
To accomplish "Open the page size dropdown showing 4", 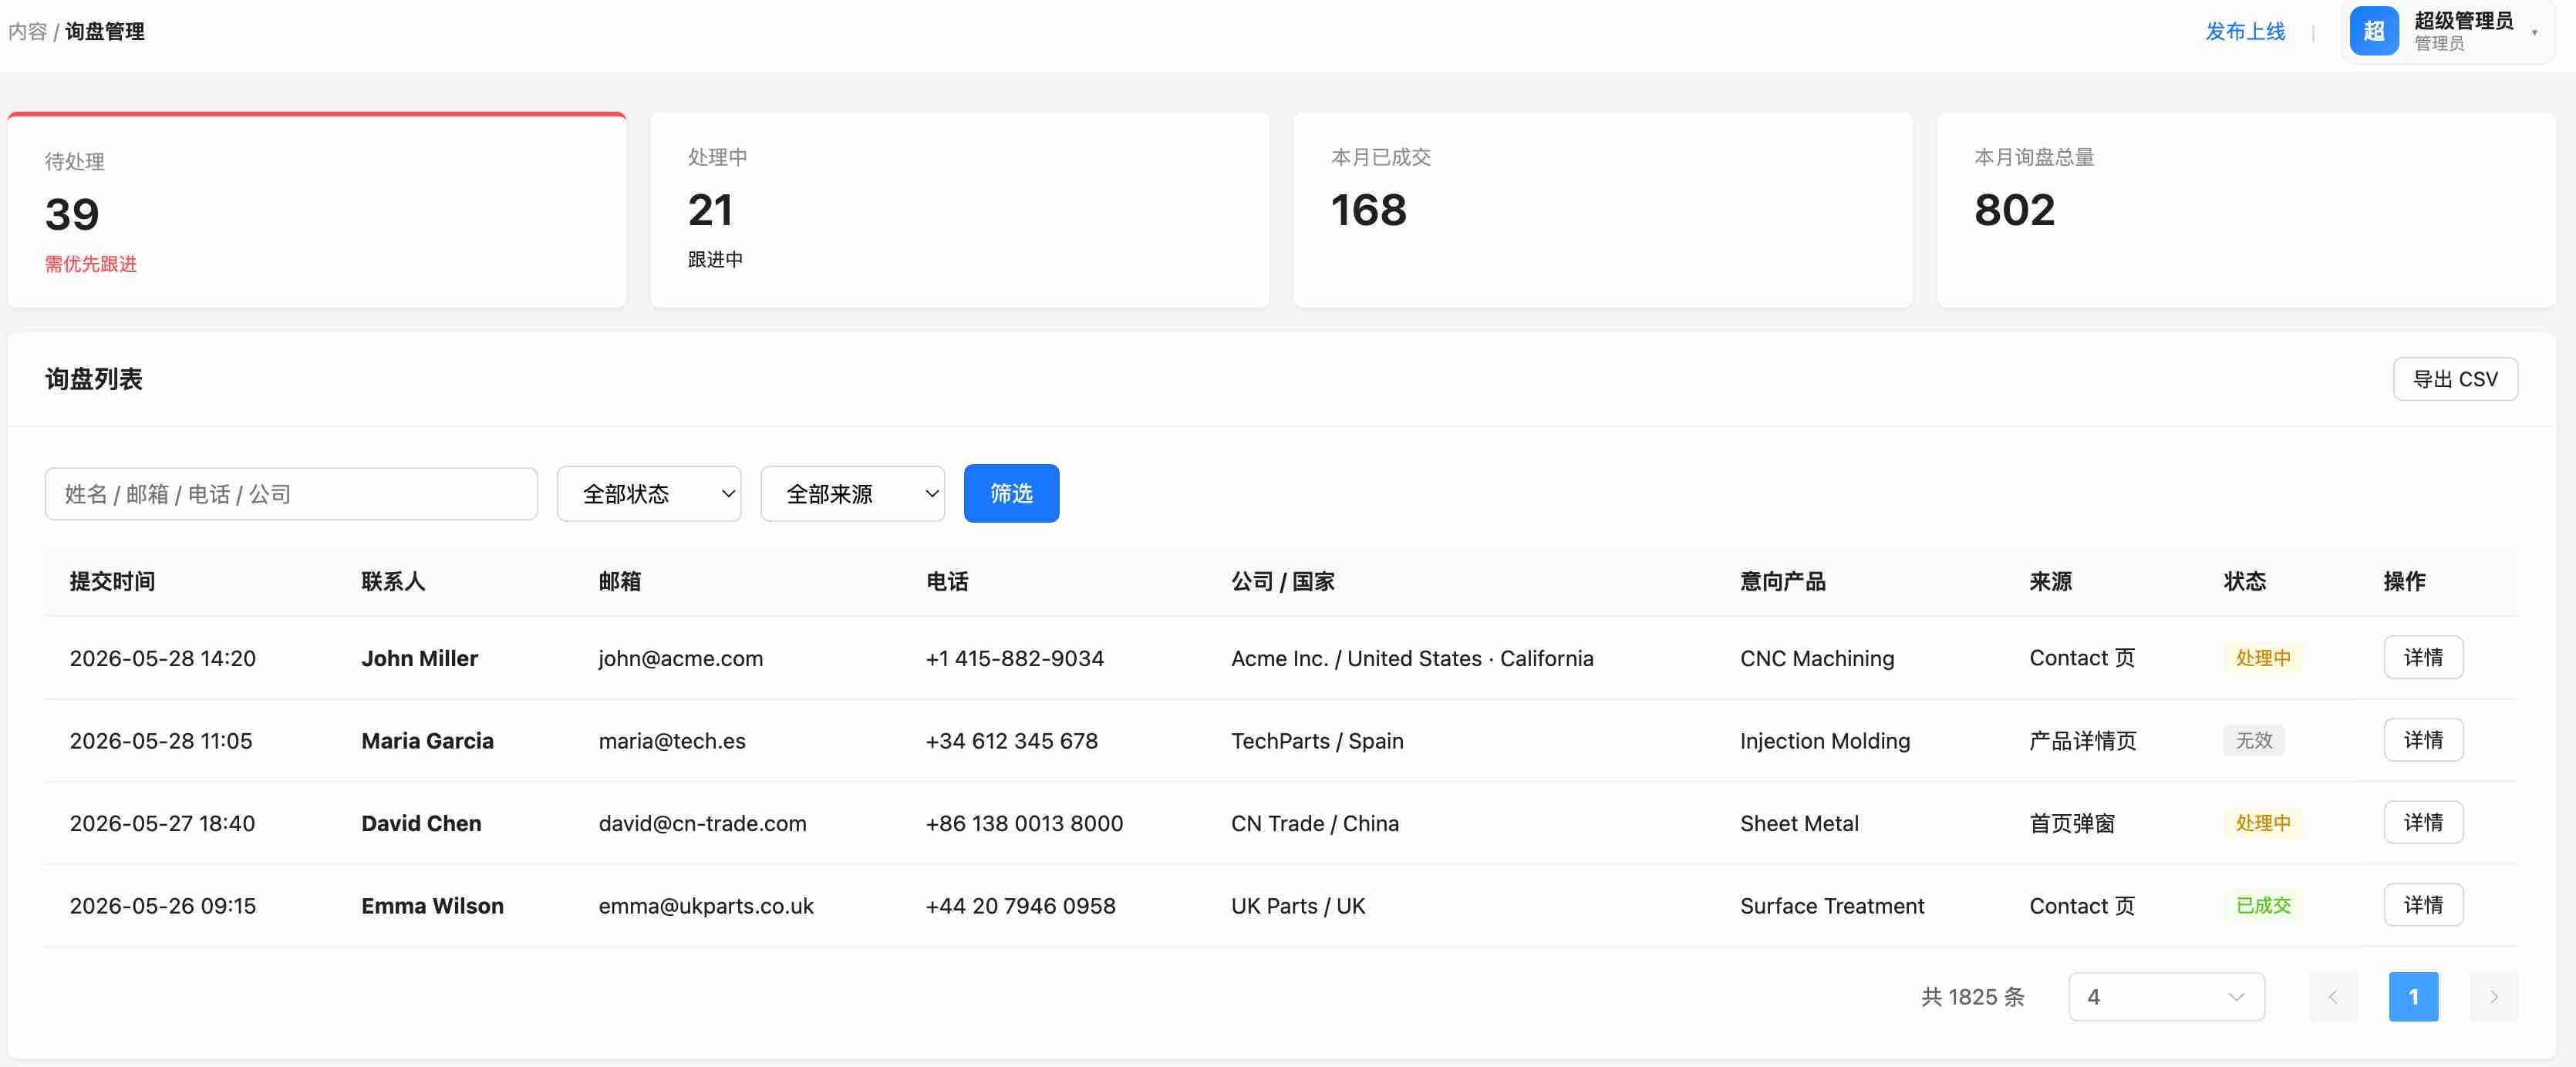I will tap(2166, 997).
